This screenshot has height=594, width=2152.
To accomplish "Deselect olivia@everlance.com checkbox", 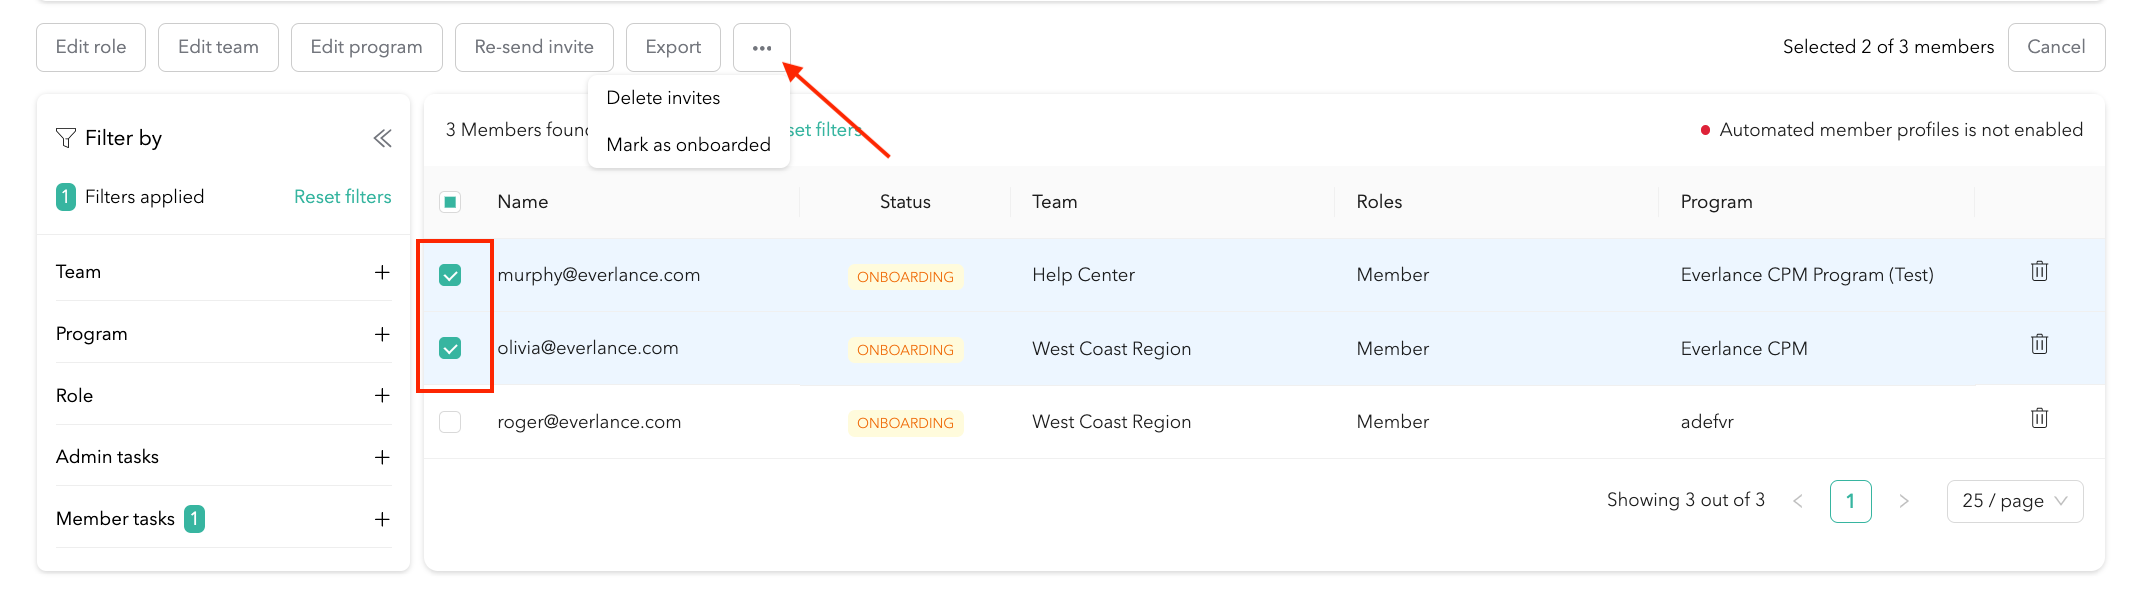I will (x=450, y=348).
